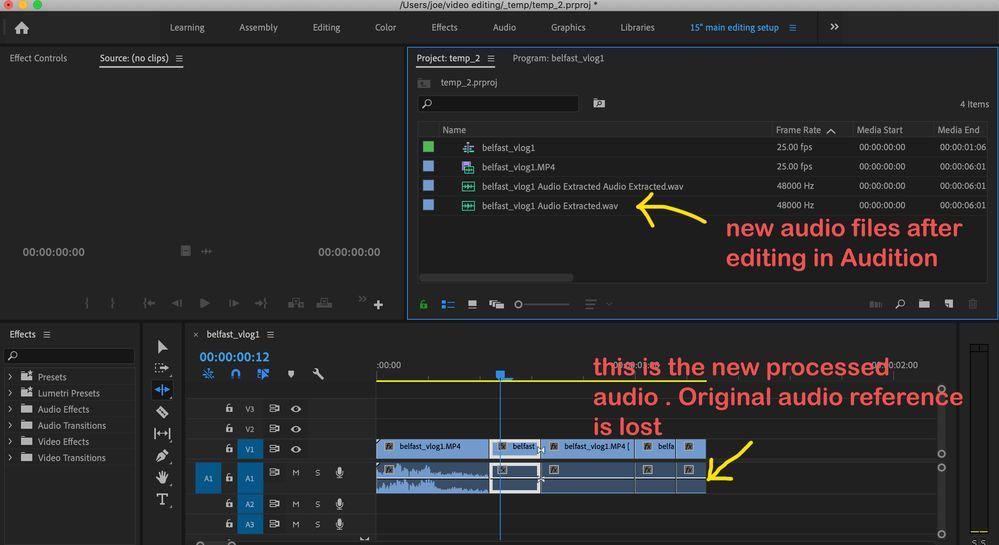Click the Project panel search field

[498, 103]
